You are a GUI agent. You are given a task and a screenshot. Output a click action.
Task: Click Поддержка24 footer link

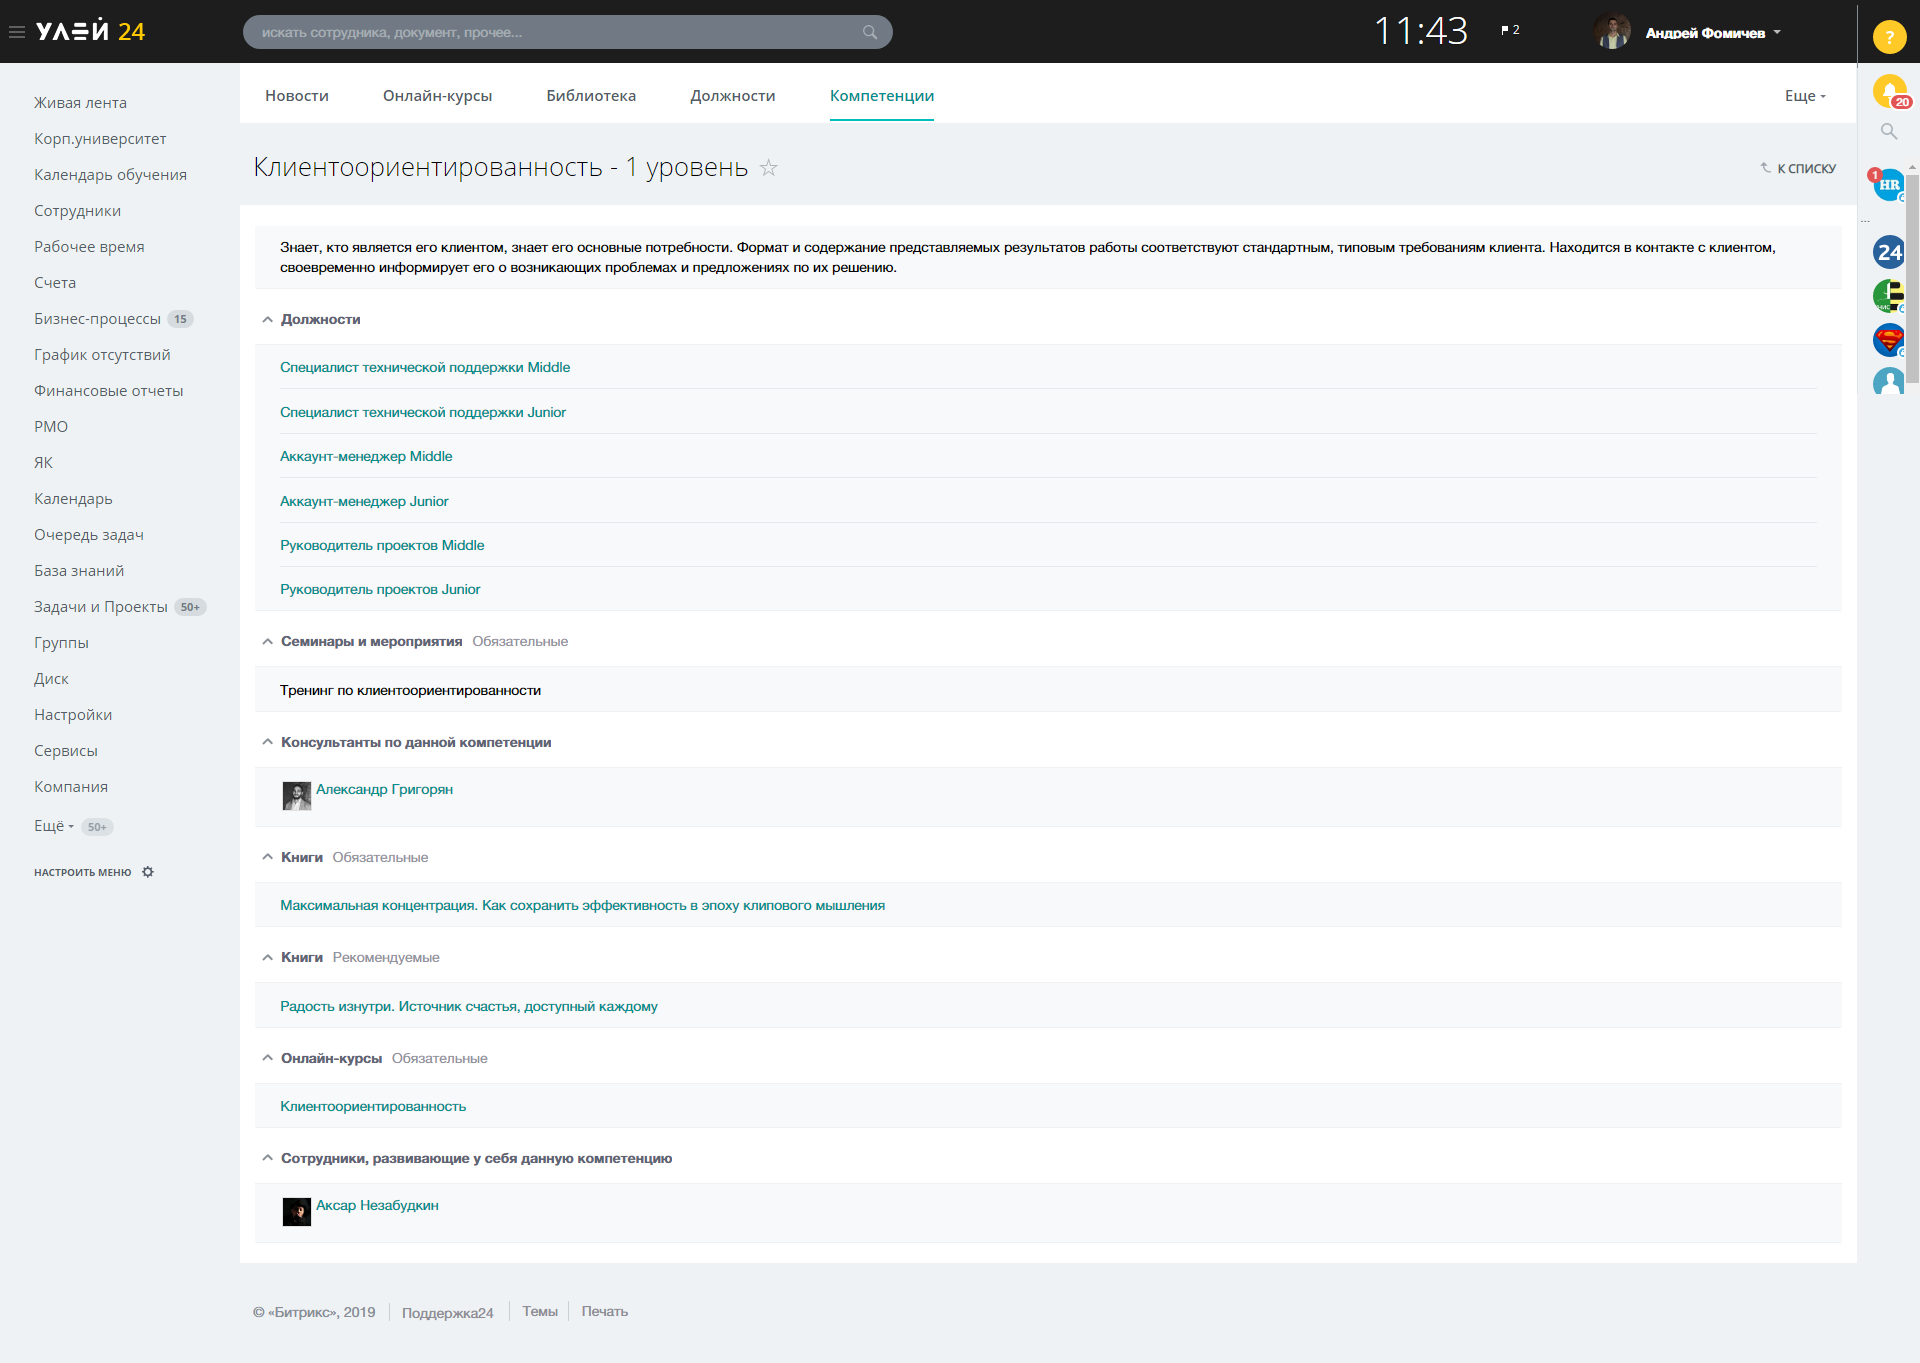(448, 1313)
